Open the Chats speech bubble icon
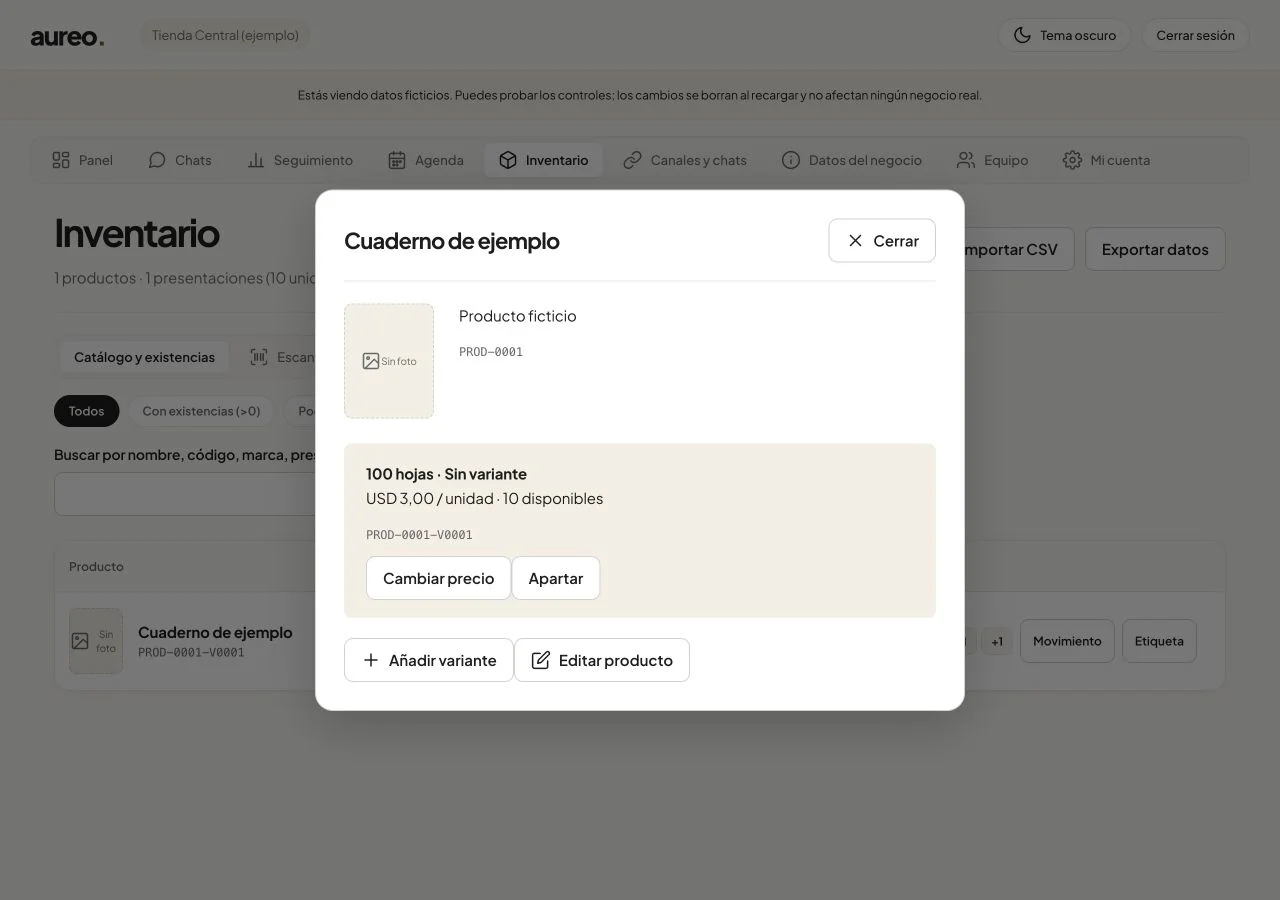1280x900 pixels. pyautogui.click(x=157, y=160)
